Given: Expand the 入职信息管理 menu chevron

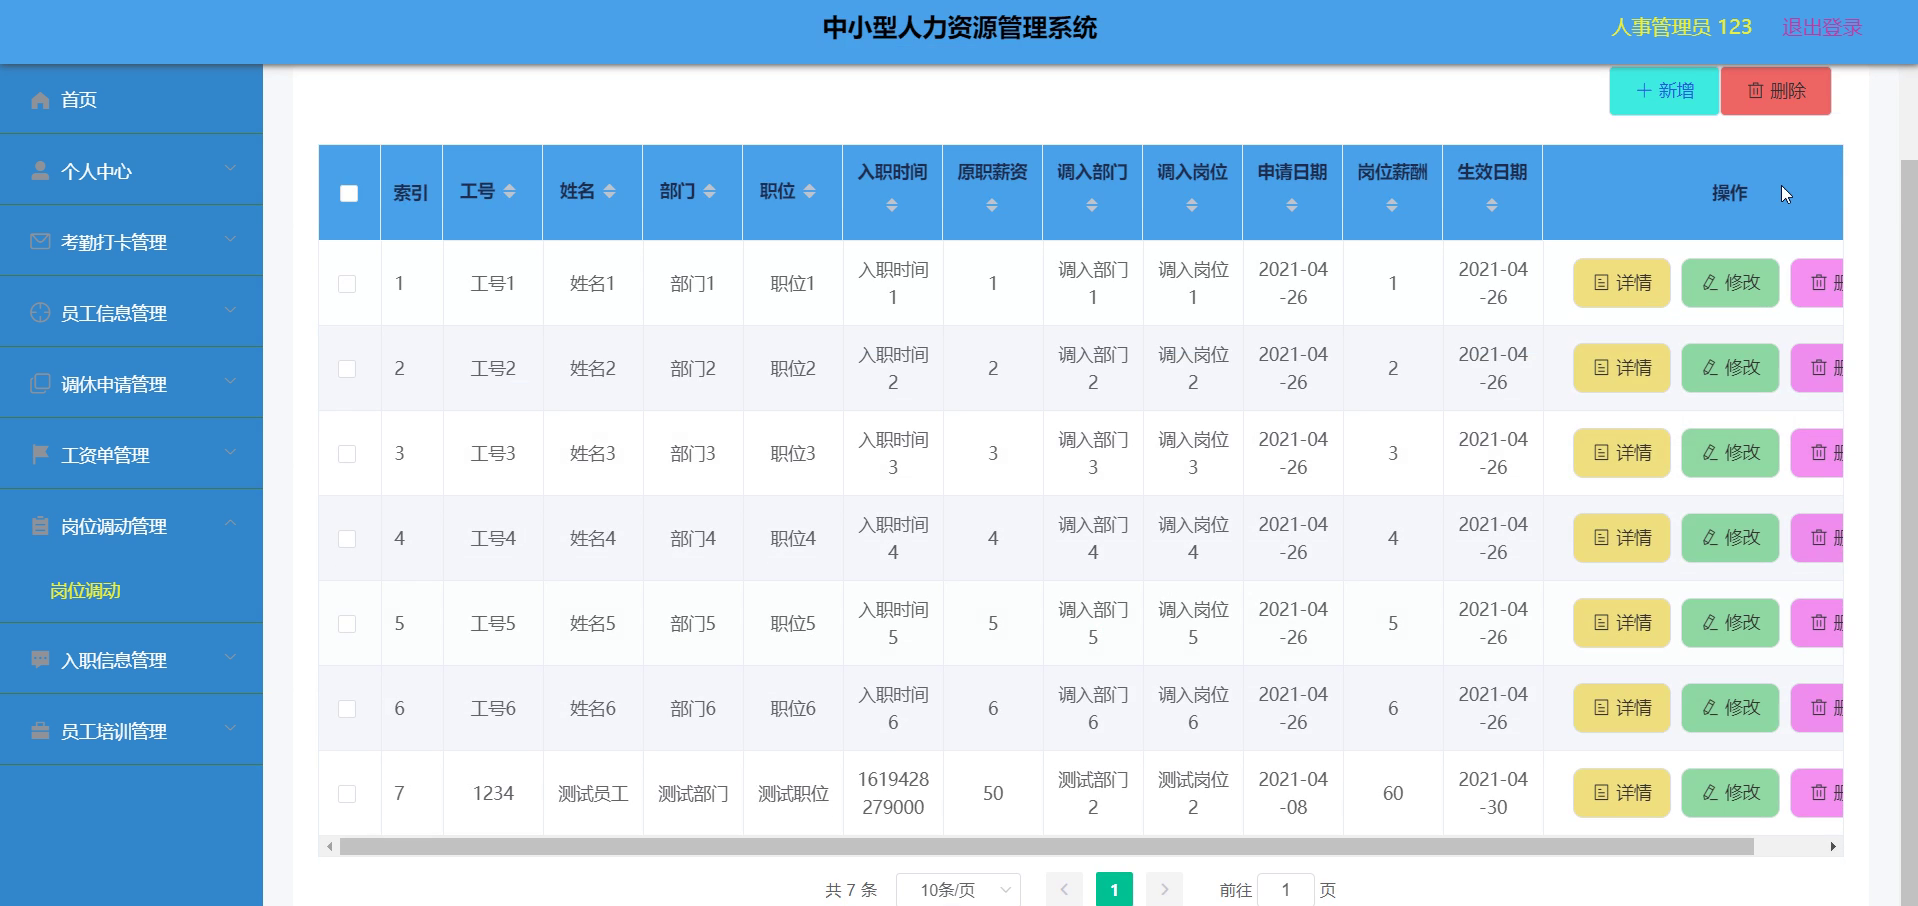Looking at the screenshot, I should tap(230, 657).
